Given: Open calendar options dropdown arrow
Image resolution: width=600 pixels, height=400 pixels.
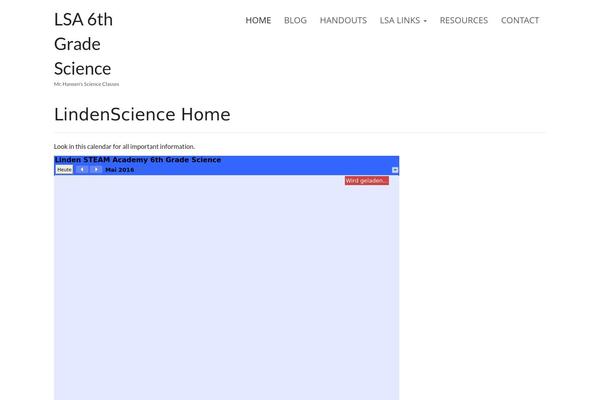Looking at the screenshot, I should 395,170.
